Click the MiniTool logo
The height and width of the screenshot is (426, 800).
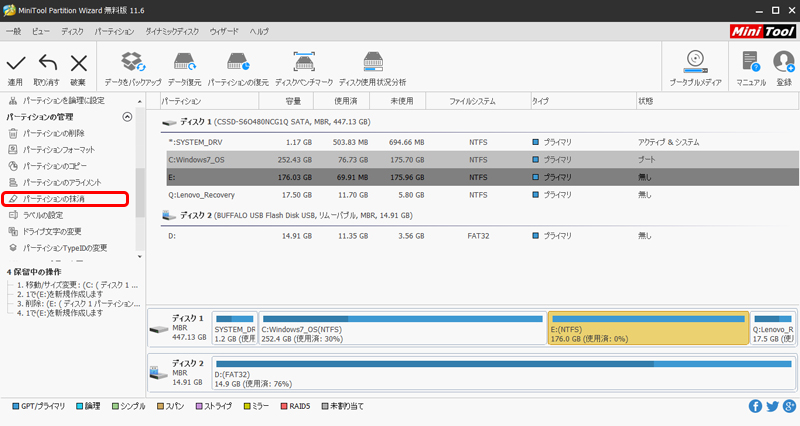[x=763, y=32]
